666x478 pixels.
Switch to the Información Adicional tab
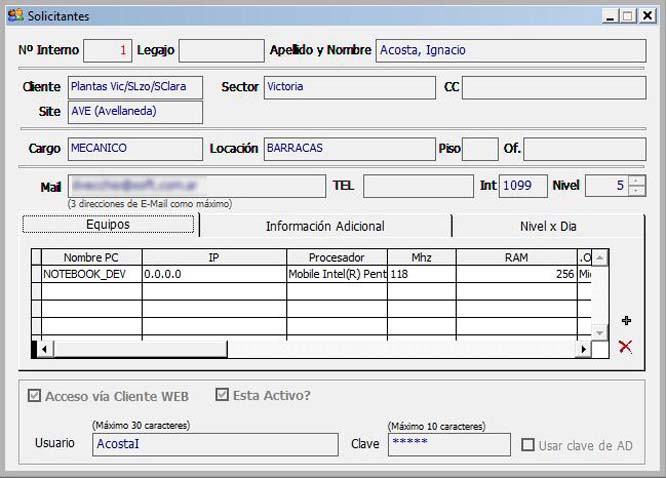[325, 226]
